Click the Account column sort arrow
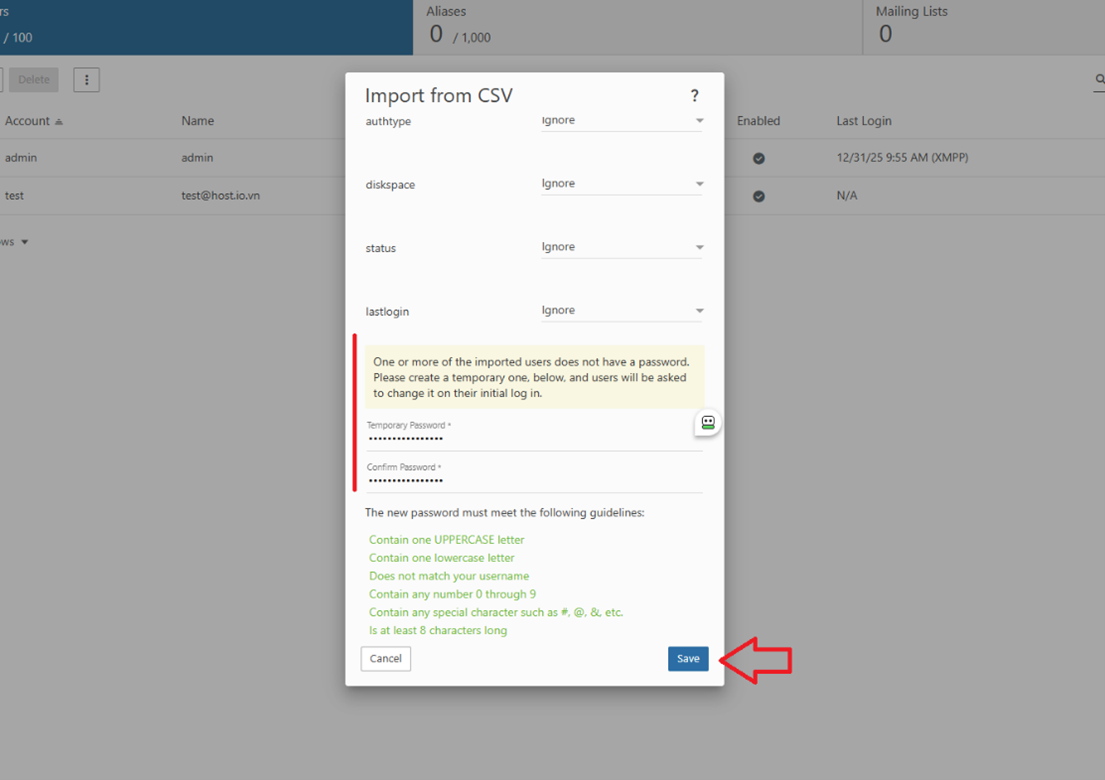This screenshot has height=780, width=1105. (59, 122)
